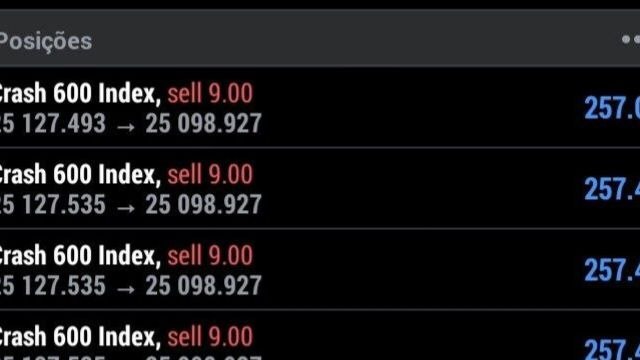The height and width of the screenshot is (360, 640).
Task: Tap the profit value of the second position
Action: pyautogui.click(x=612, y=189)
